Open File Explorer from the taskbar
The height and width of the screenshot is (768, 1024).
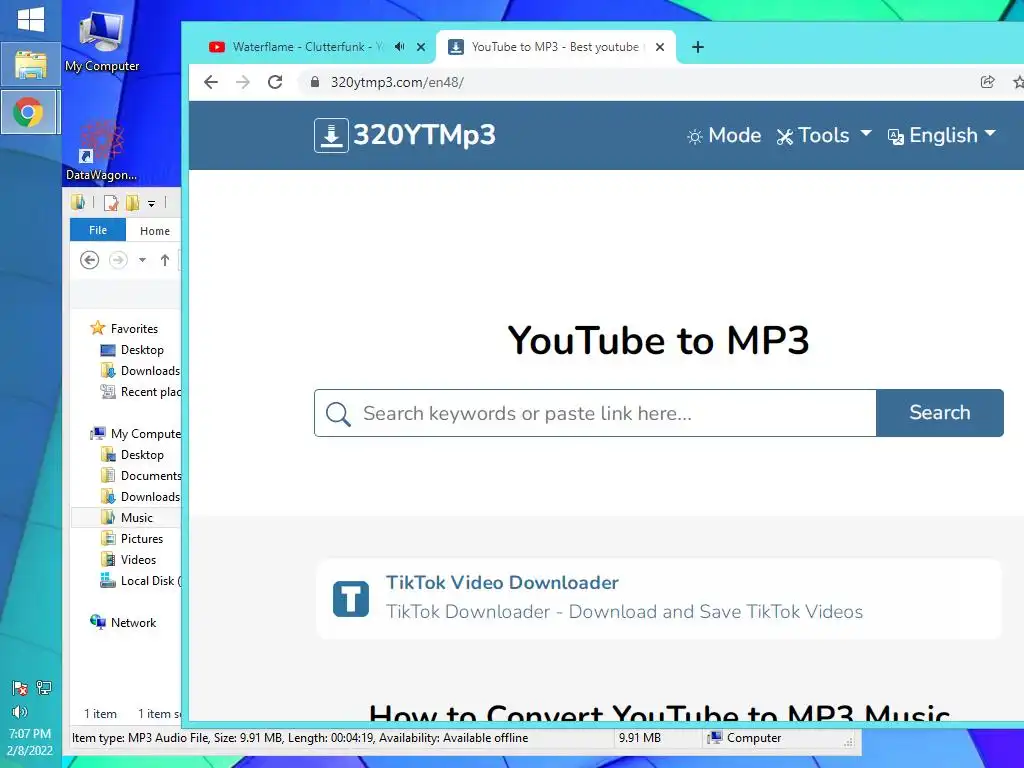pyautogui.click(x=31, y=65)
